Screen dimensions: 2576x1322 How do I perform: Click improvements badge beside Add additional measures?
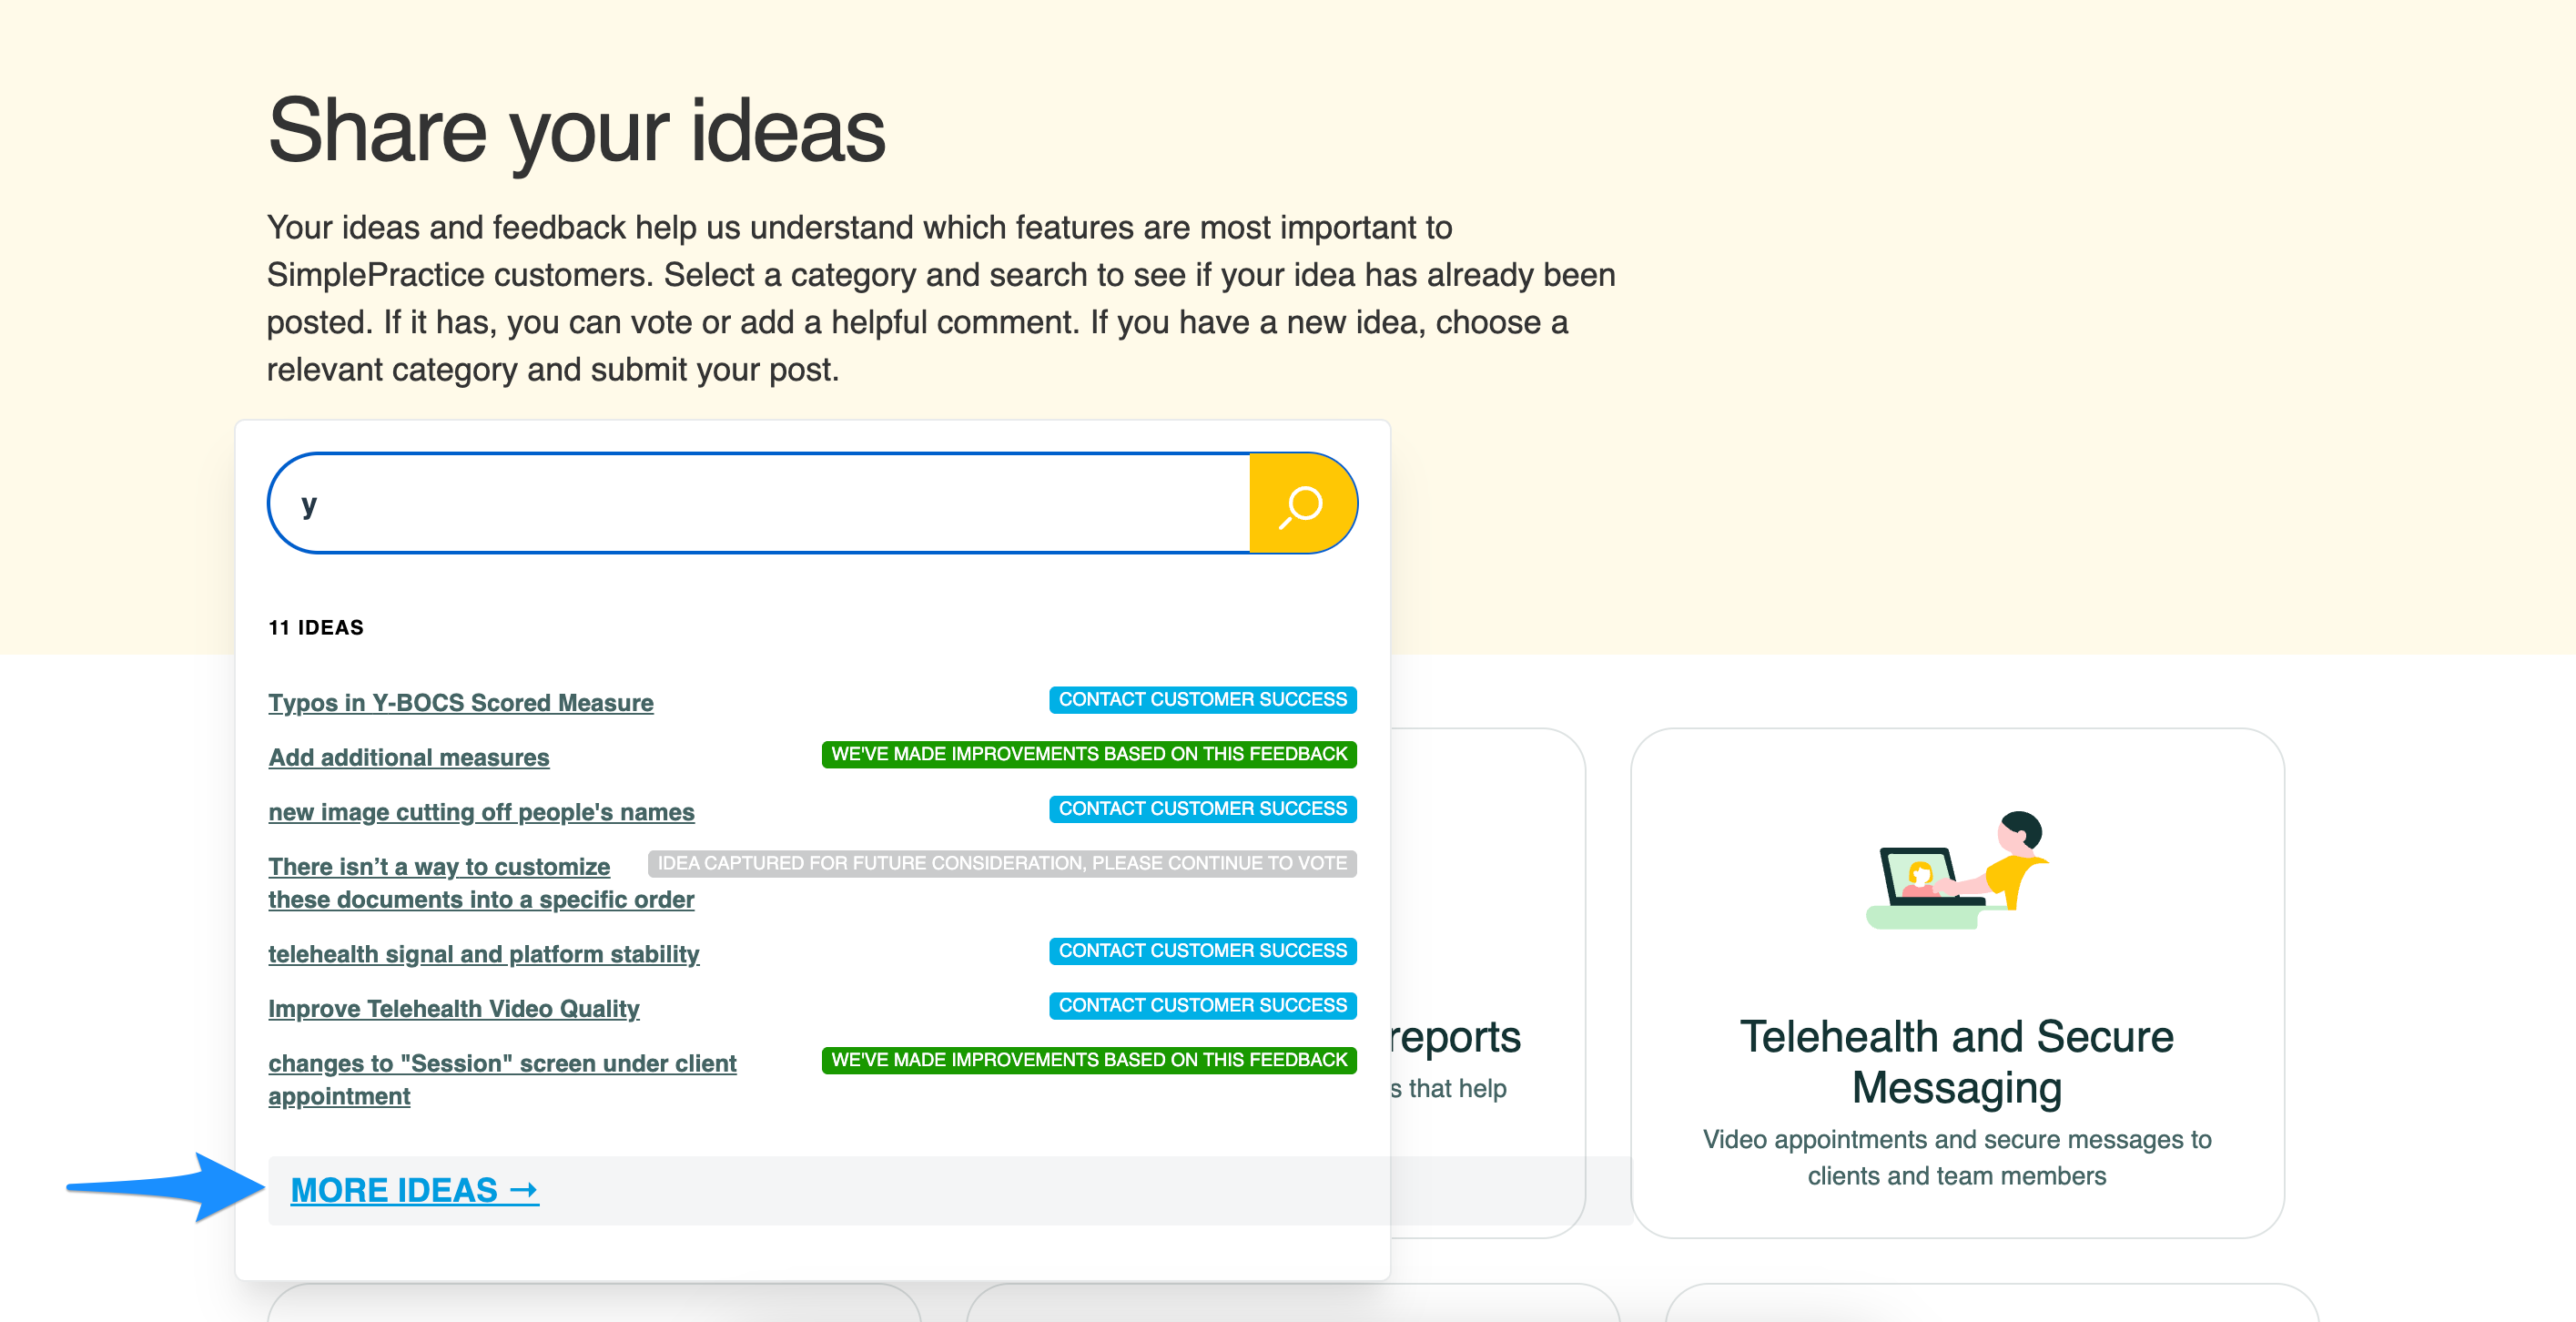[x=1089, y=754]
